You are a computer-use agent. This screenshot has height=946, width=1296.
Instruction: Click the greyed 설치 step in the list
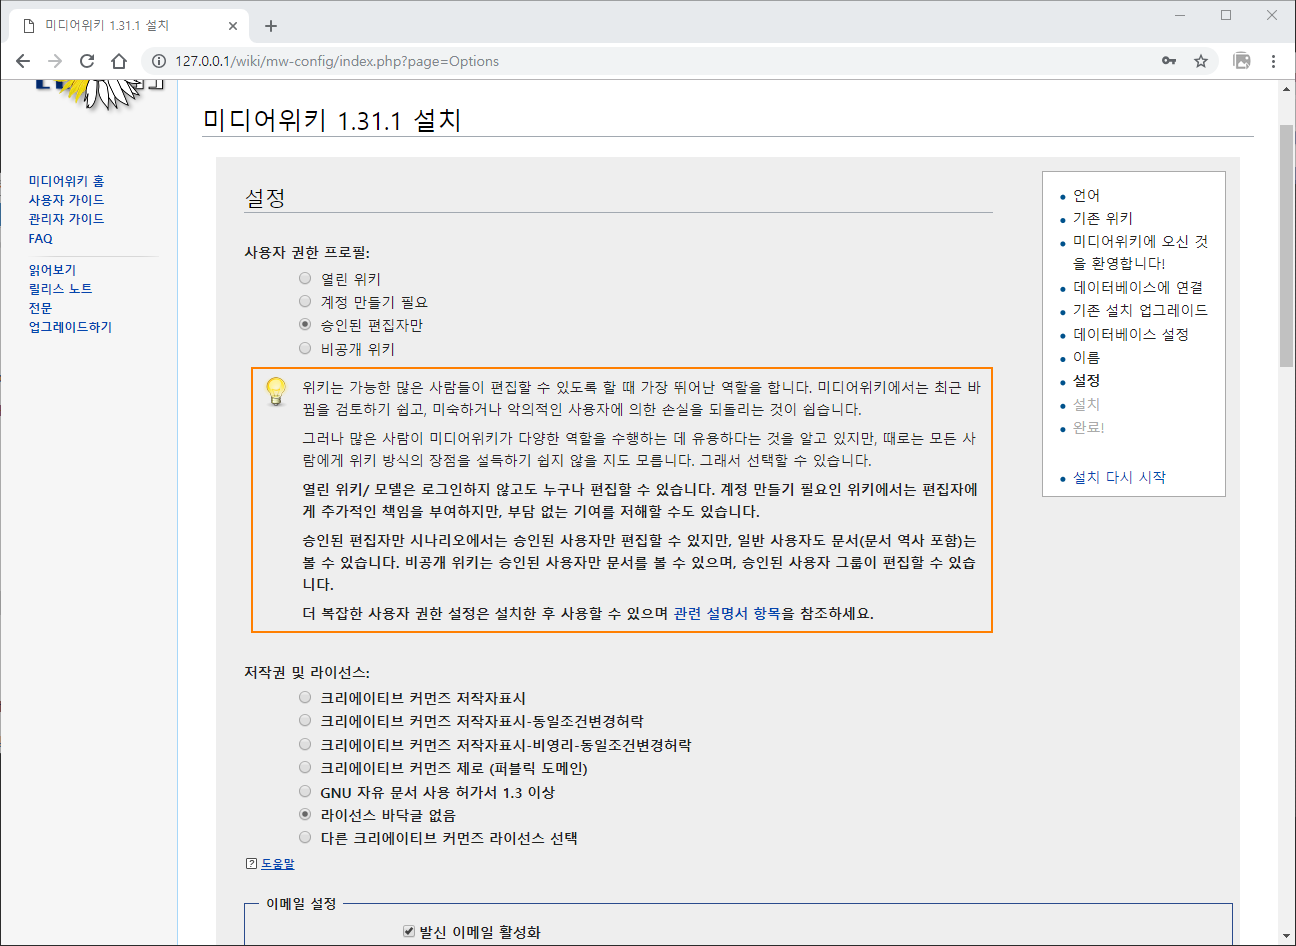[x=1086, y=404]
